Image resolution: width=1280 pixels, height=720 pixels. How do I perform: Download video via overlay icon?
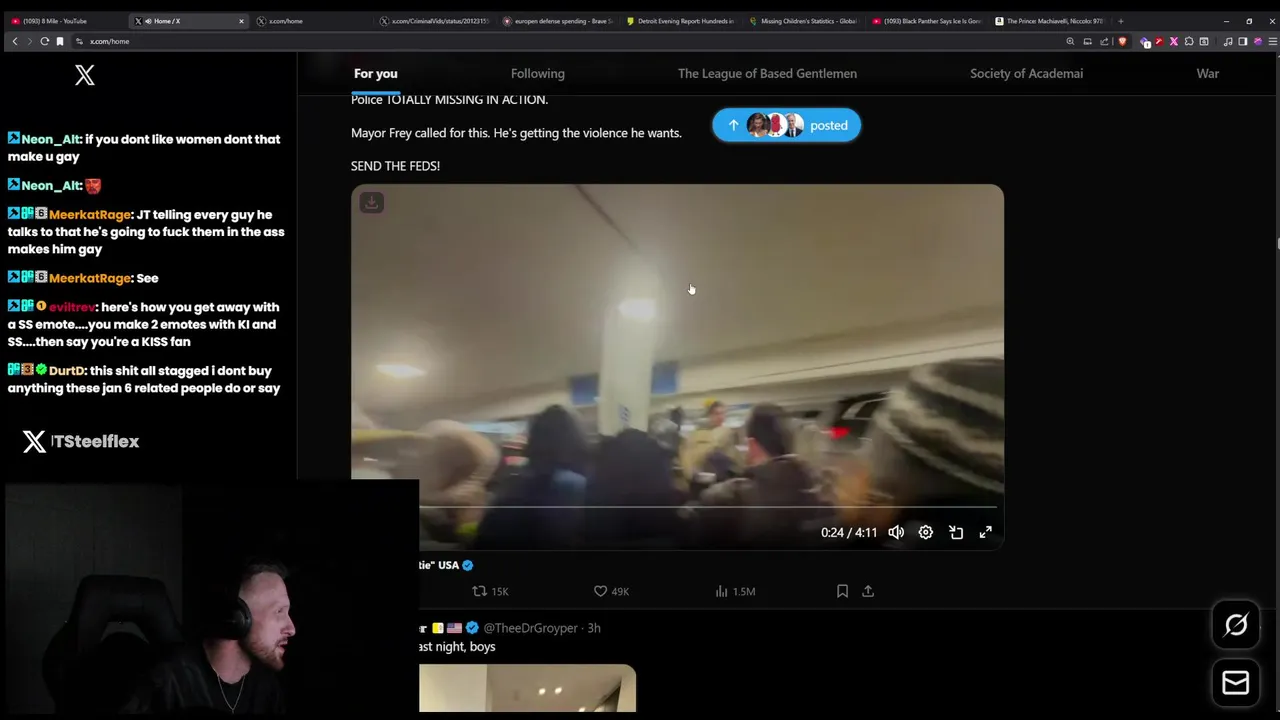click(x=371, y=202)
